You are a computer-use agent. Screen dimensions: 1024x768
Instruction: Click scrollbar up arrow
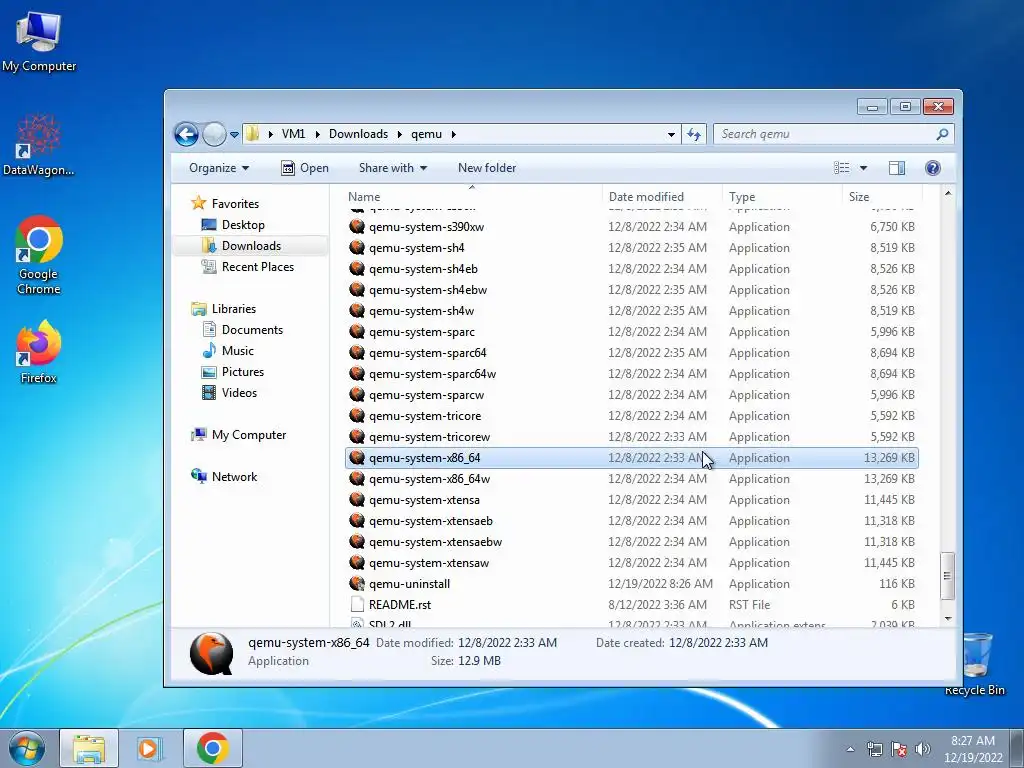[948, 194]
